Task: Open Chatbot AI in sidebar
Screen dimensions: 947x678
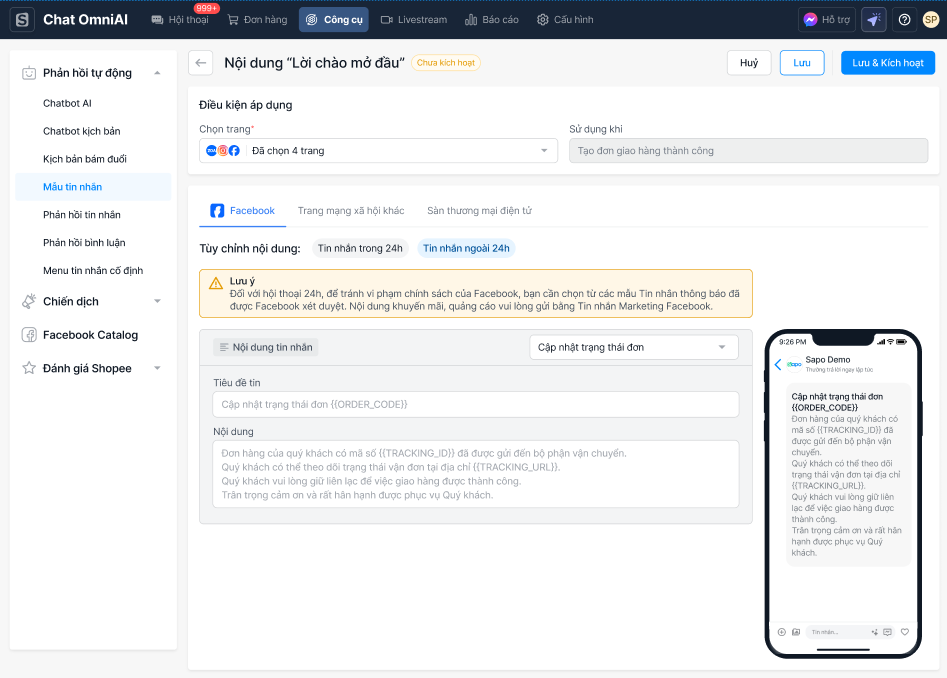Action: pyautogui.click(x=67, y=103)
